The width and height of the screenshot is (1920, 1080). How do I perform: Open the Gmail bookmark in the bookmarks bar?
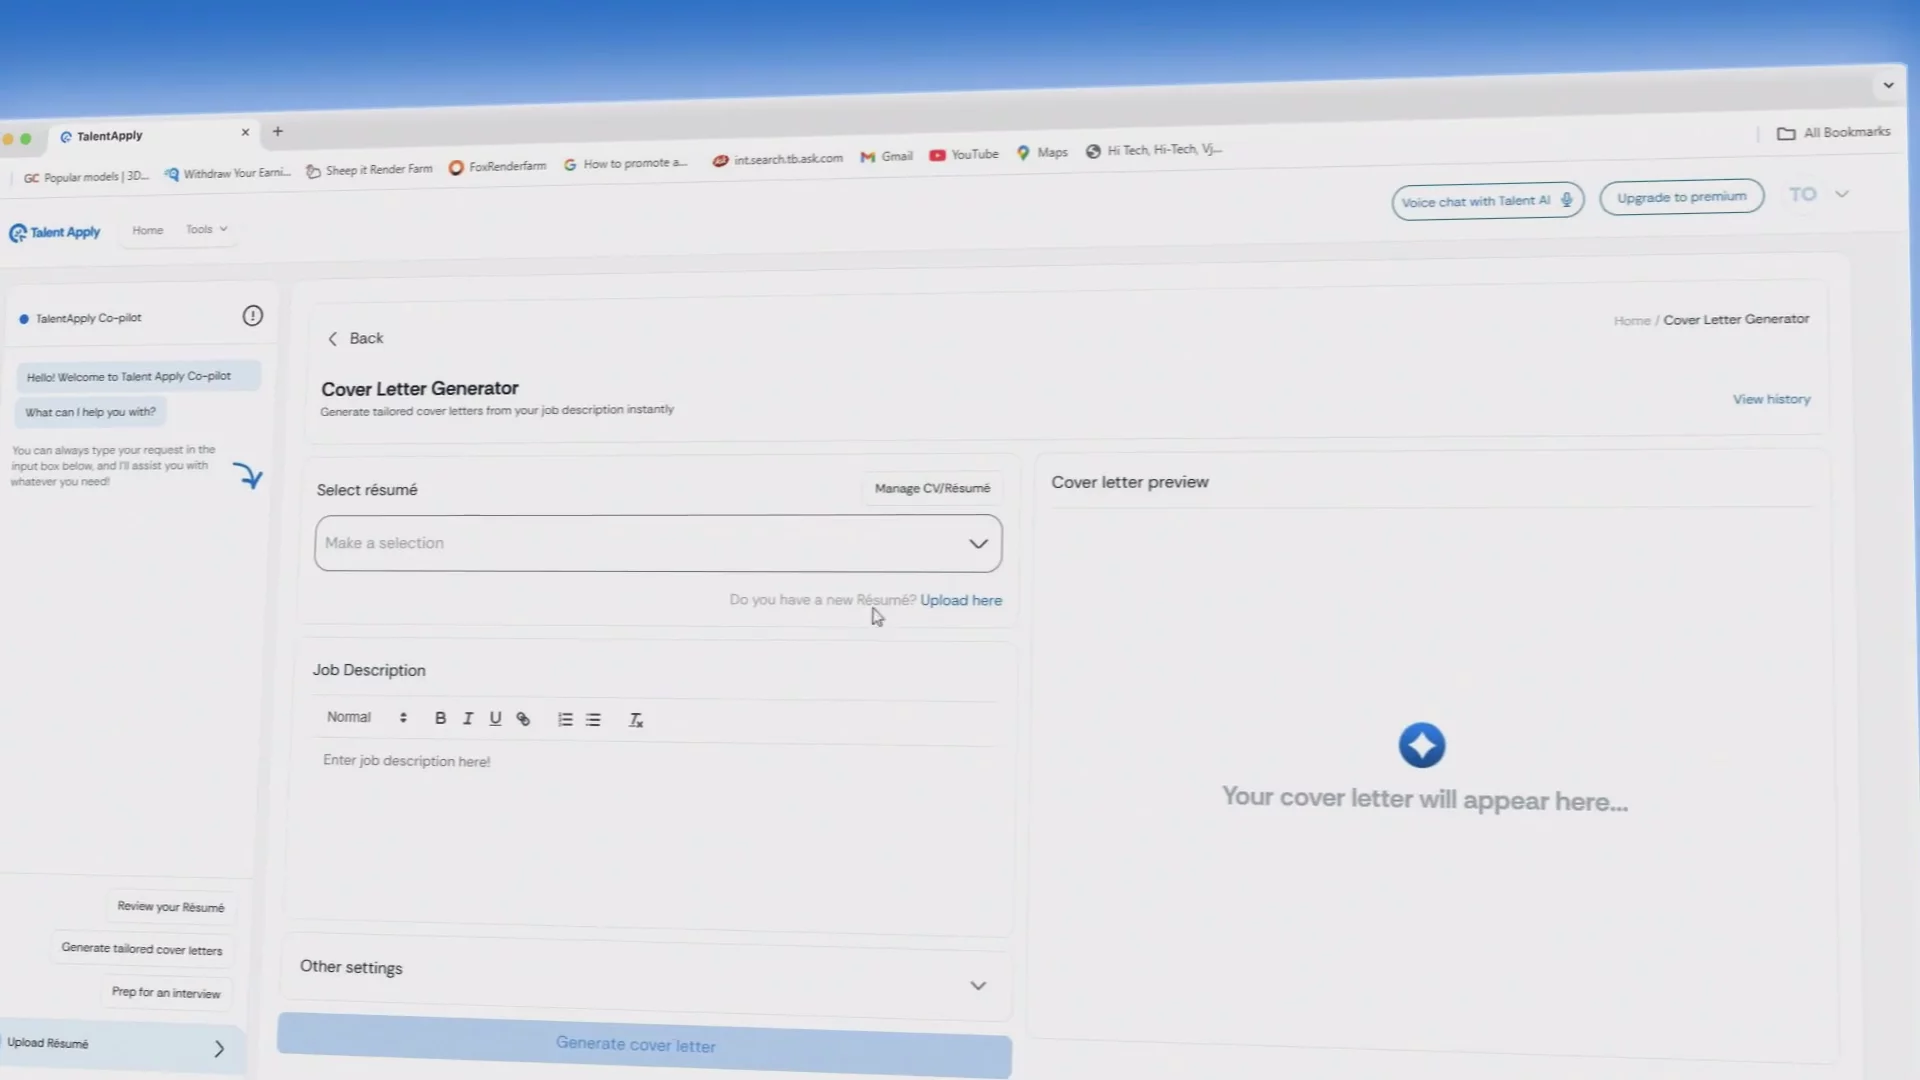887,156
